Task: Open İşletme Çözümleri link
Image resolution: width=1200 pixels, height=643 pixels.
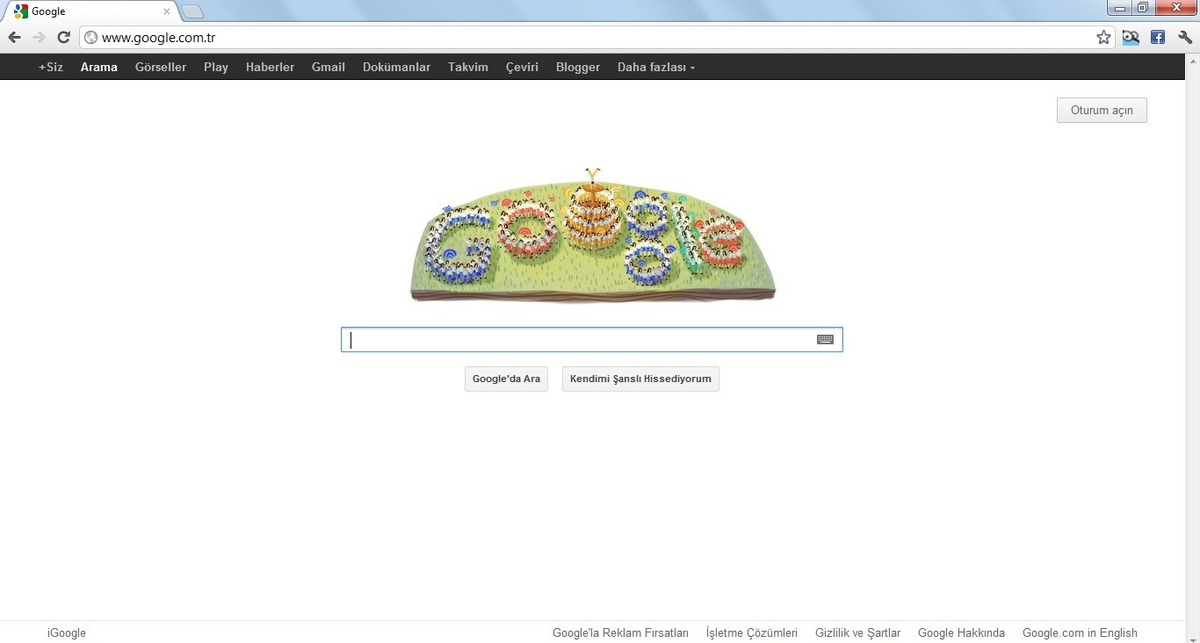Action: coord(752,633)
